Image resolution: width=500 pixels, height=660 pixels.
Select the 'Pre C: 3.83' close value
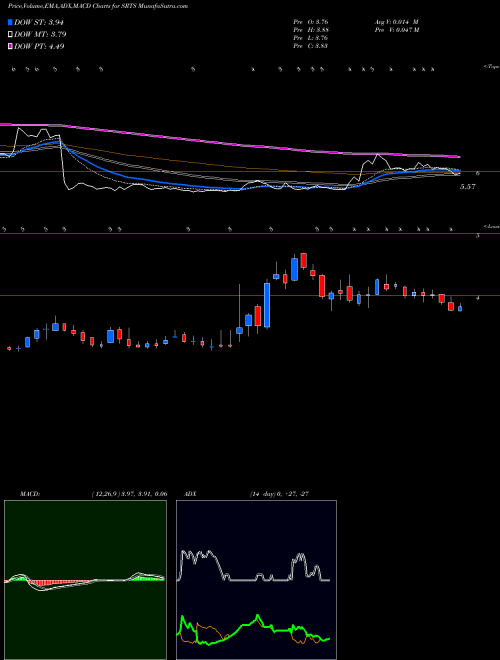pyautogui.click(x=311, y=46)
